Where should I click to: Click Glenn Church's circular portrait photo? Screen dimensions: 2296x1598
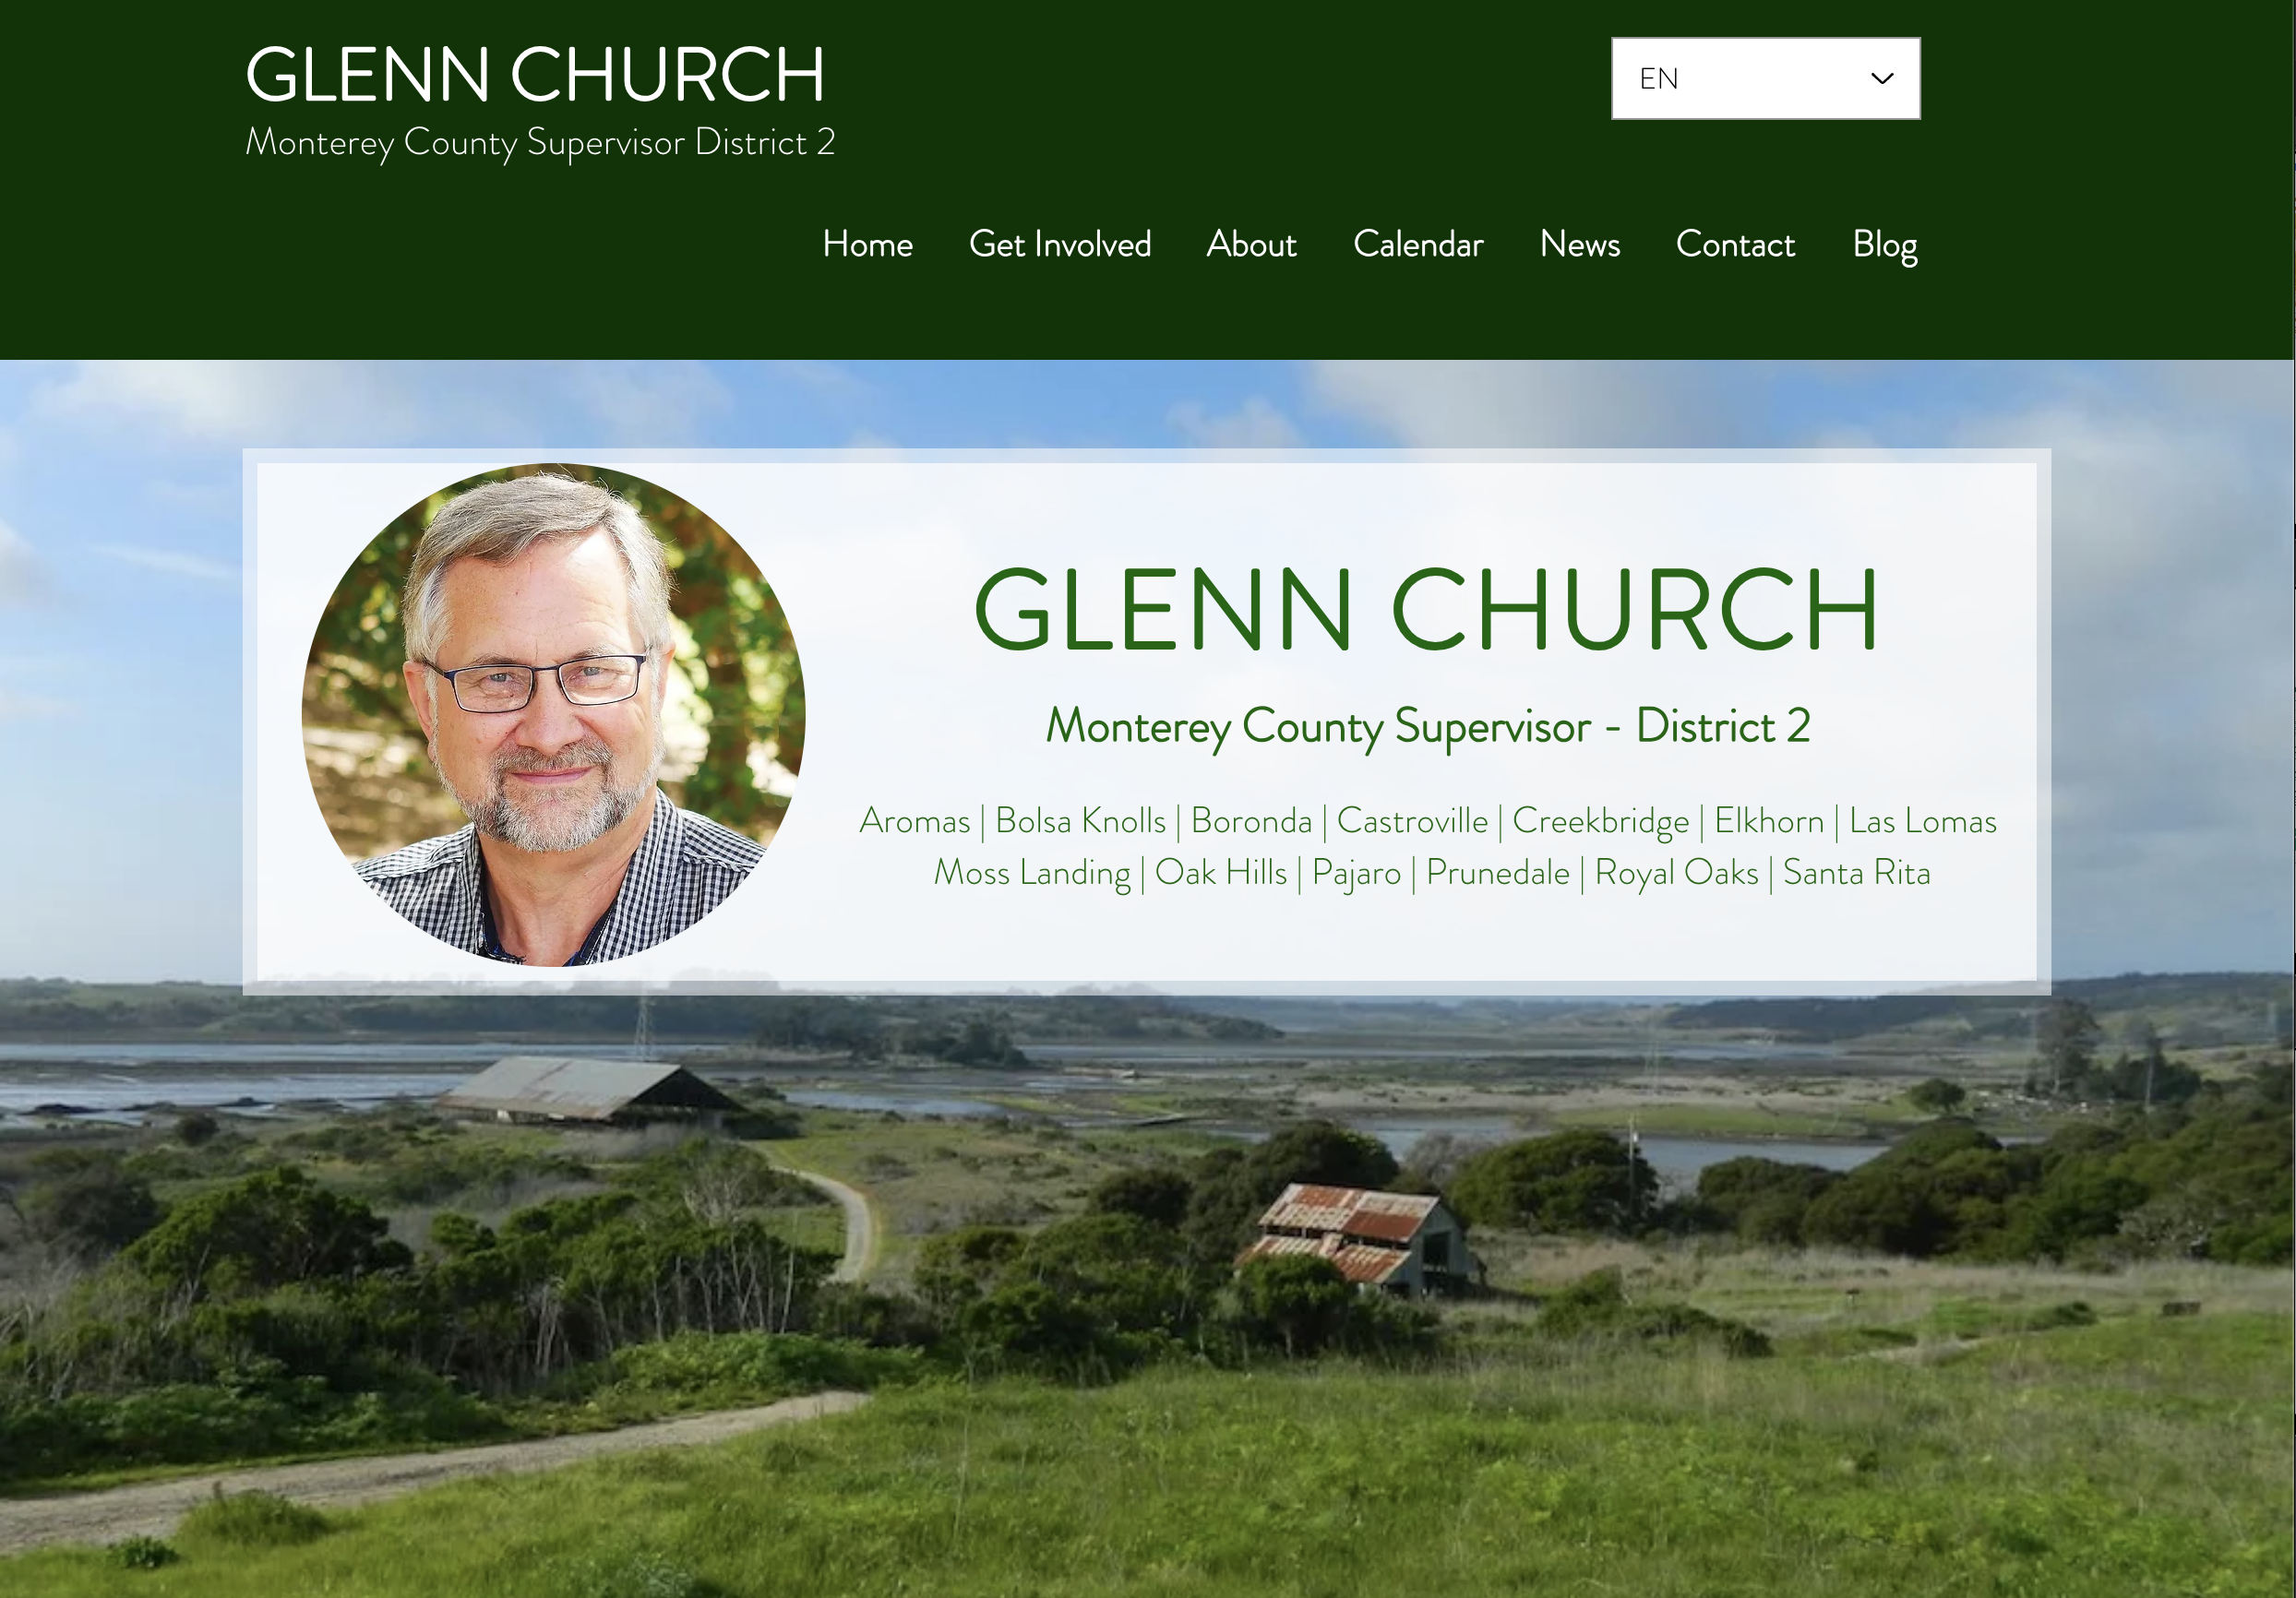click(553, 714)
